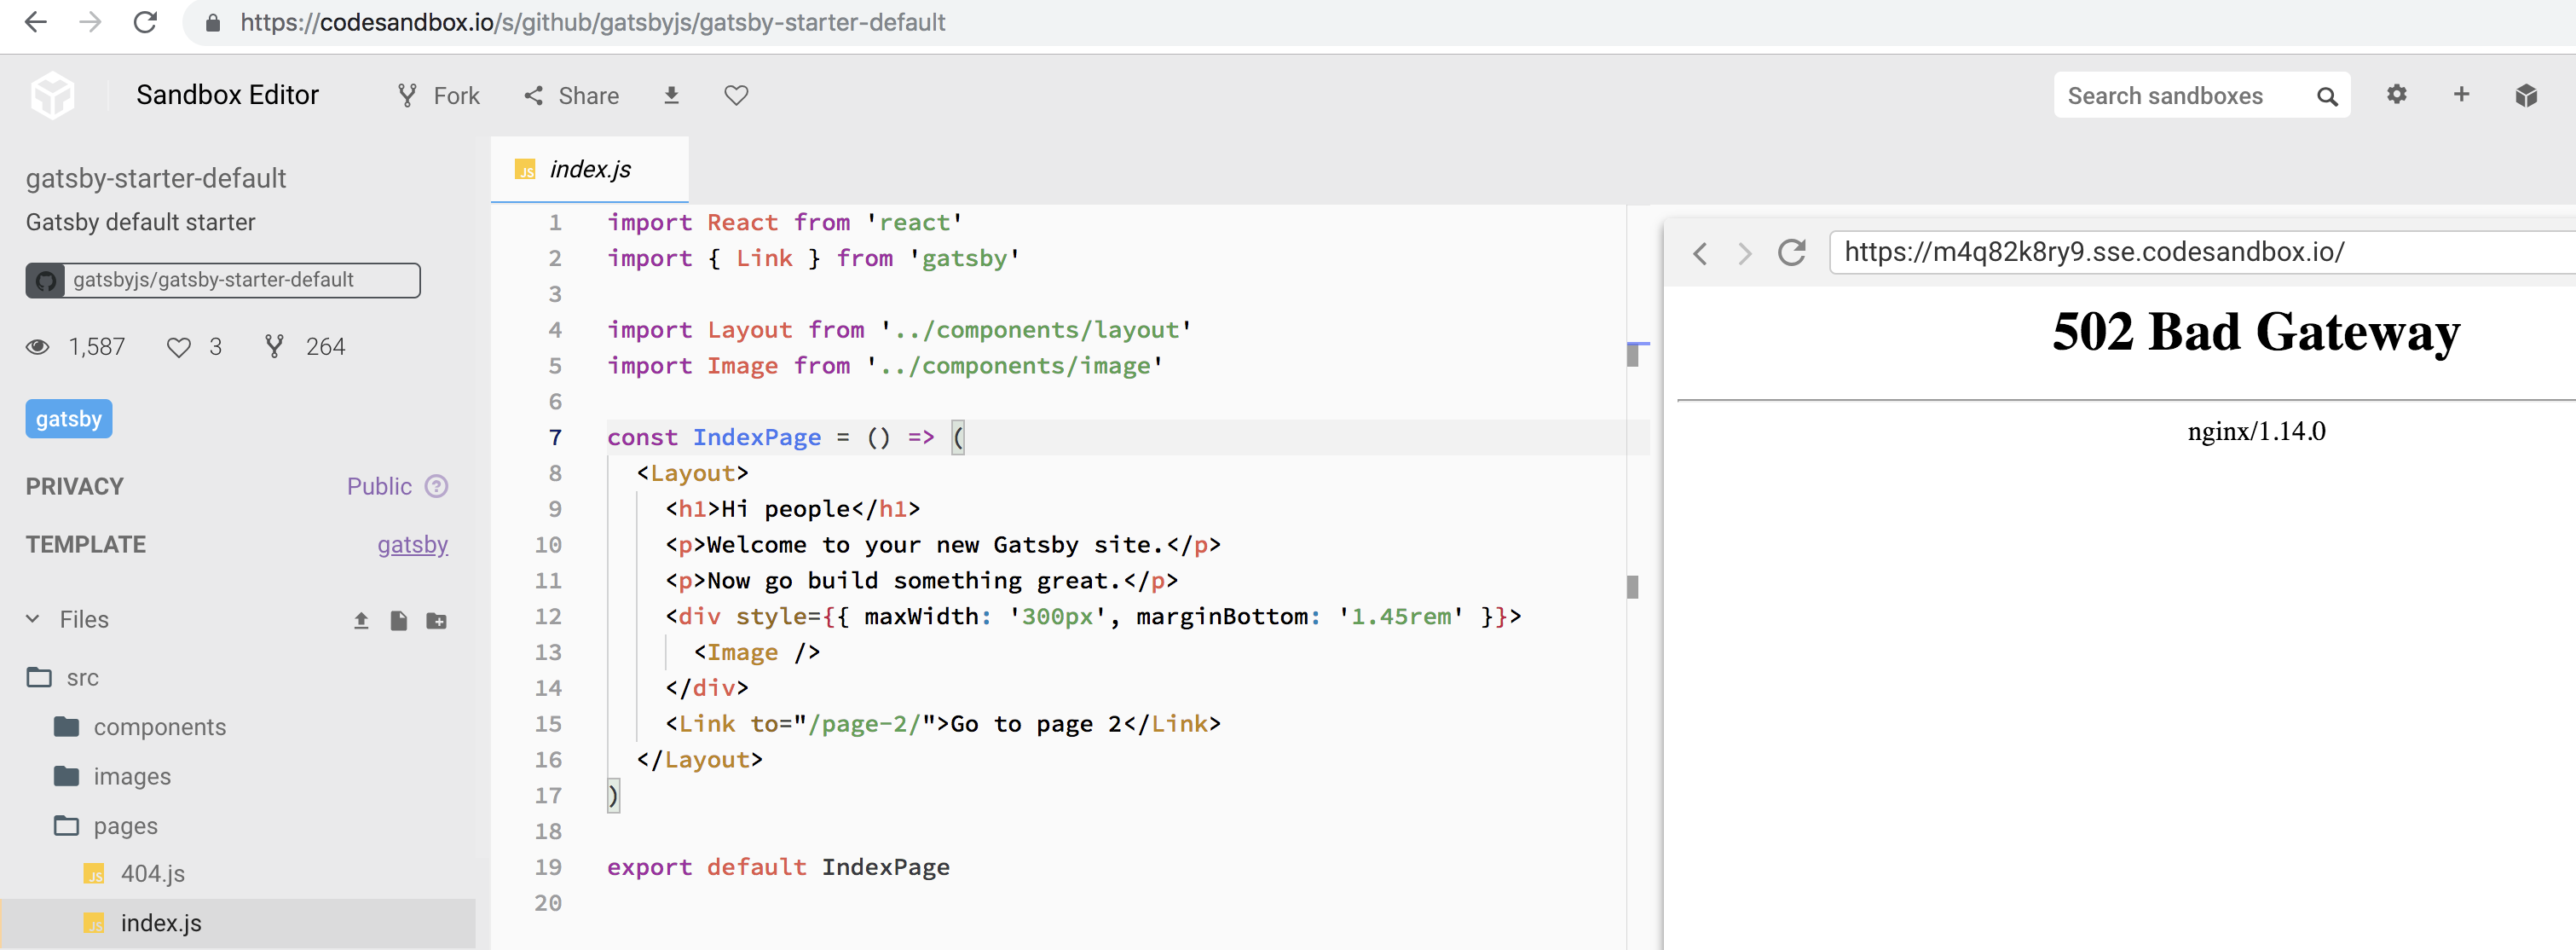This screenshot has height=950, width=2576.
Task: Create new sandbox with plus icon
Action: click(x=2462, y=94)
